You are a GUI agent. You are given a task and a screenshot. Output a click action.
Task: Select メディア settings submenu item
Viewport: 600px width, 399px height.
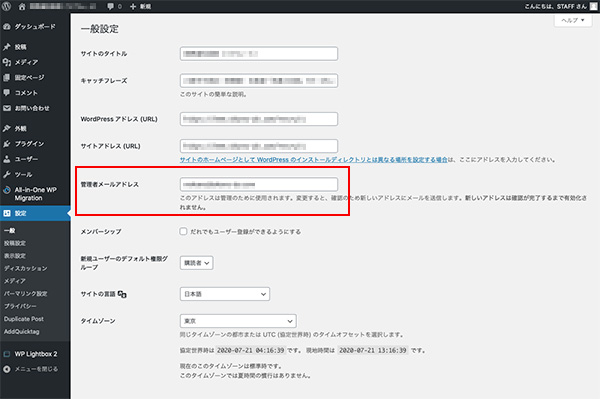pos(15,281)
